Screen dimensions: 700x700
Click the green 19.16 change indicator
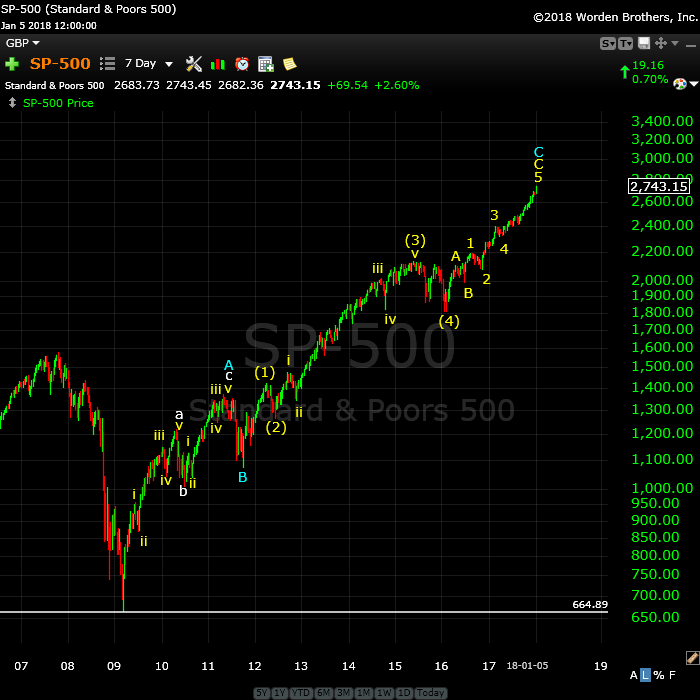(648, 65)
